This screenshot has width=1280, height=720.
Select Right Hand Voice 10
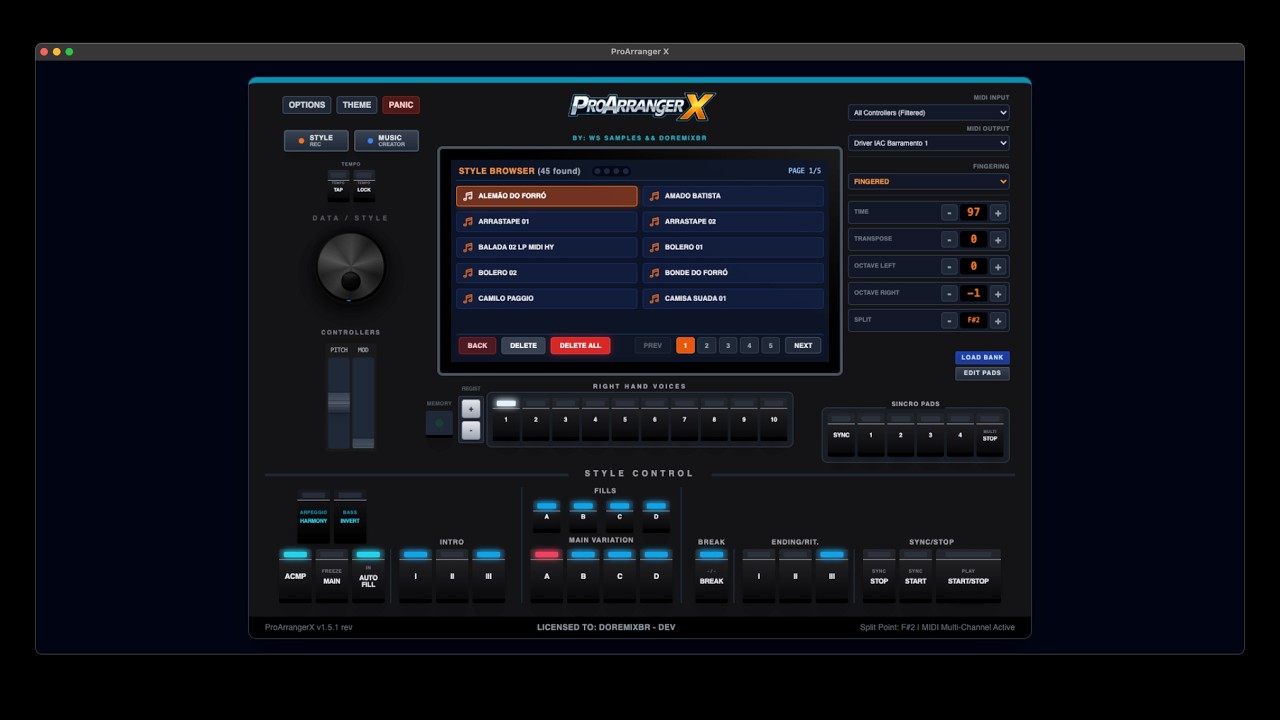coord(774,419)
